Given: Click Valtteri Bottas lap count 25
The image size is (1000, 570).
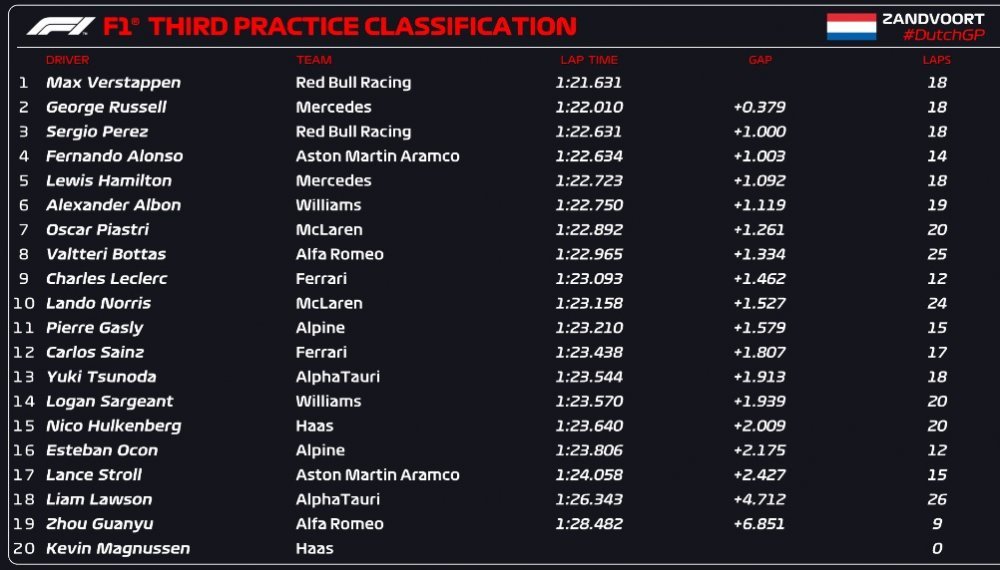Looking at the screenshot, I should 937,254.
